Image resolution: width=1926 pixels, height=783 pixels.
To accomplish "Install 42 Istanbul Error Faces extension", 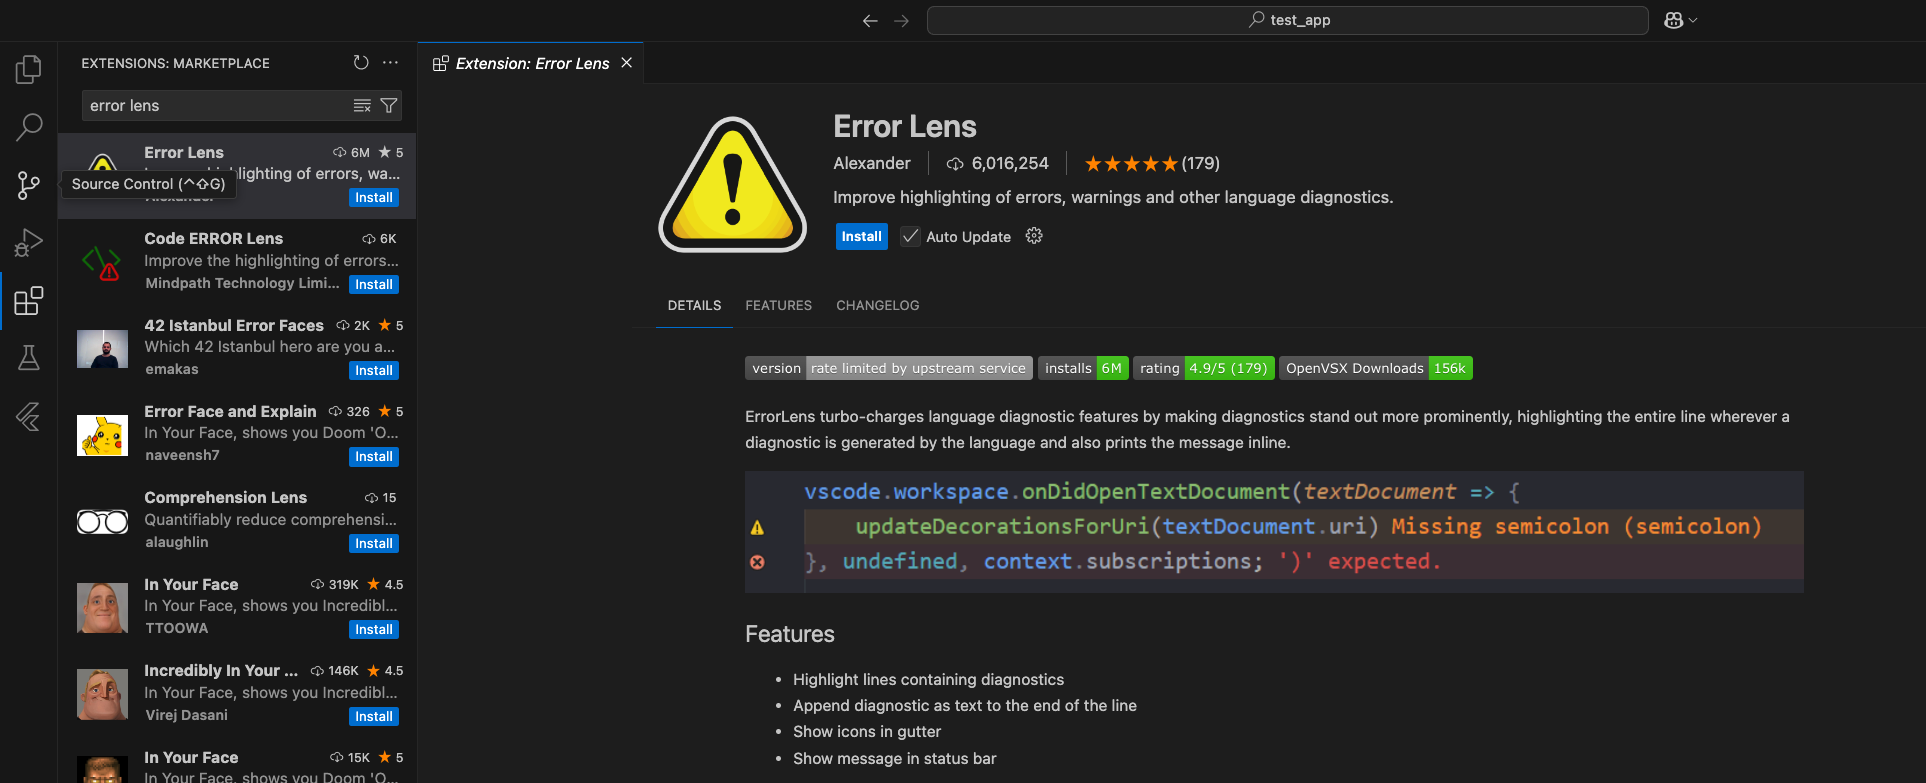I will (374, 371).
